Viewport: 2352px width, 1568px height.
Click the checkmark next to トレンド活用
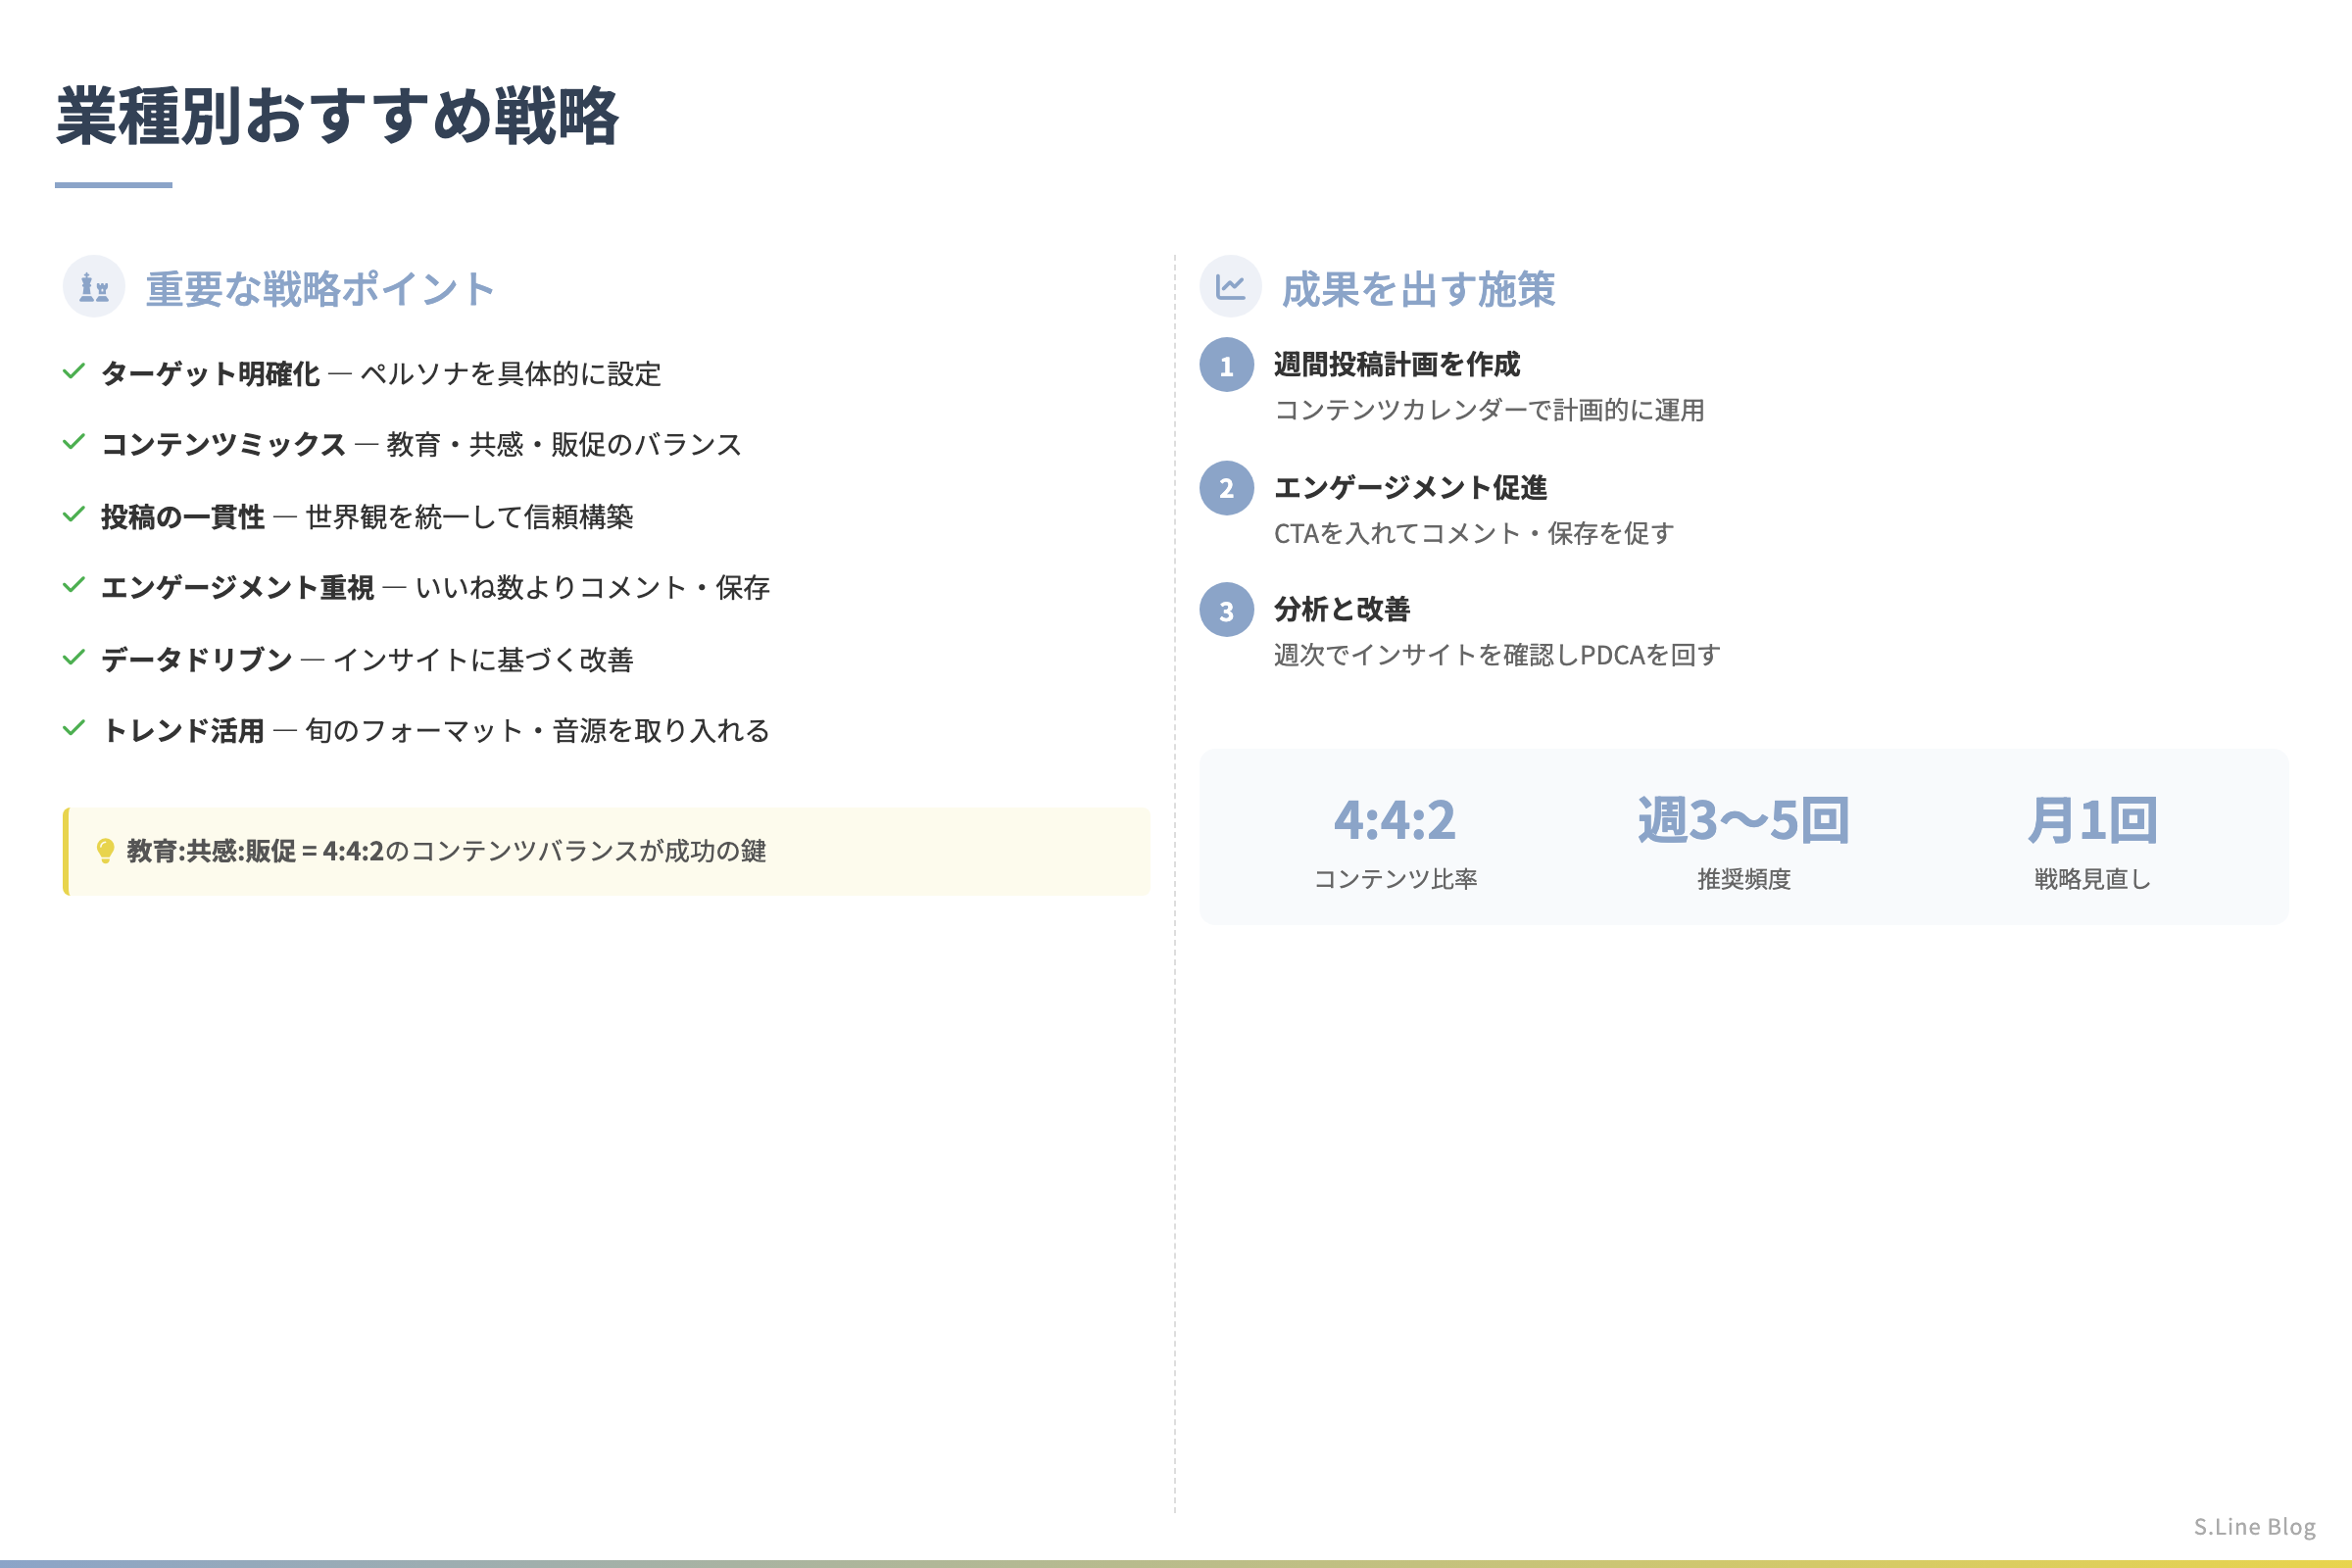[x=74, y=728]
